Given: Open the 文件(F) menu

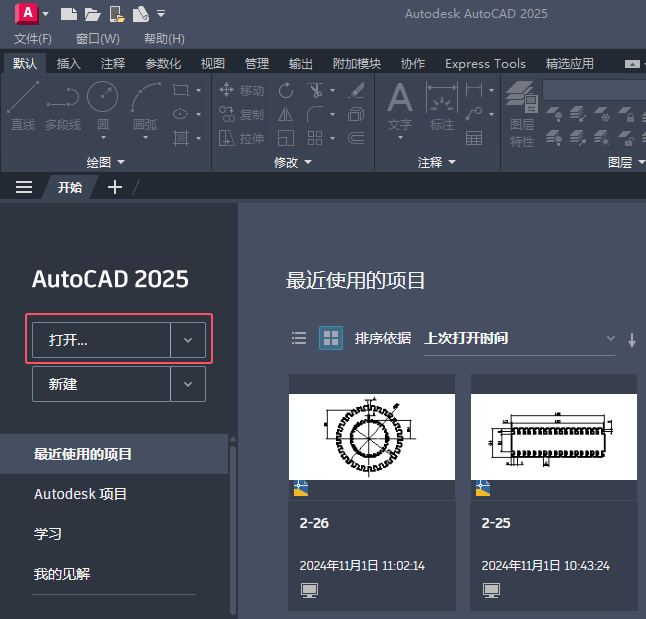Looking at the screenshot, I should 33,39.
